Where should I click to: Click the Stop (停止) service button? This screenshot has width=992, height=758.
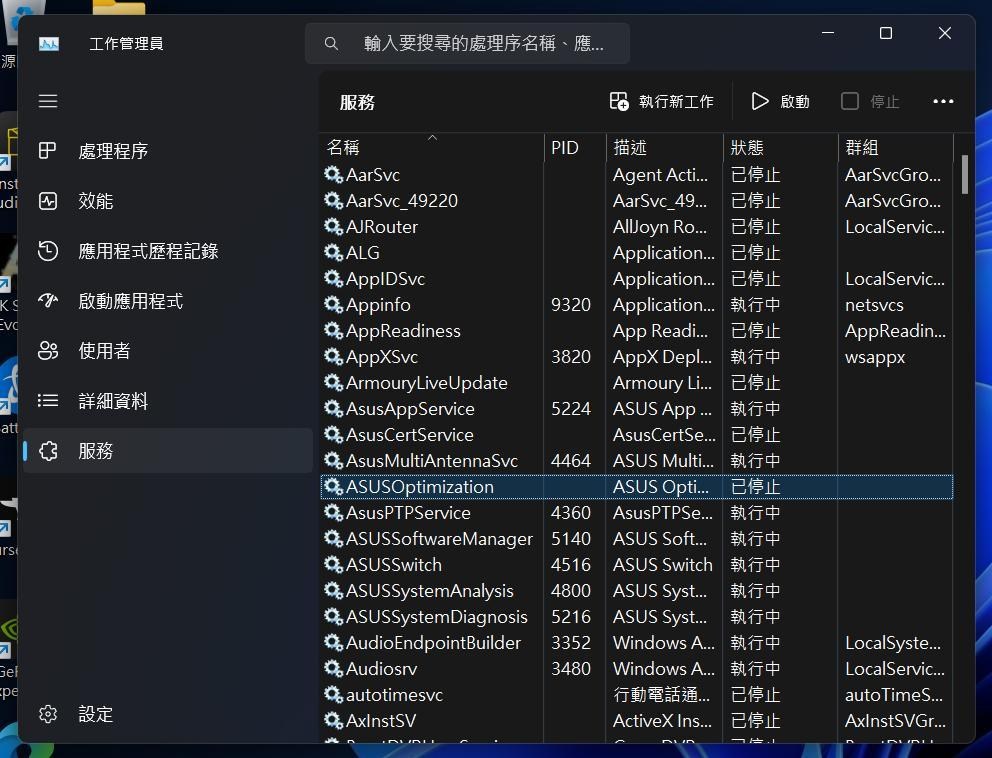click(x=870, y=102)
